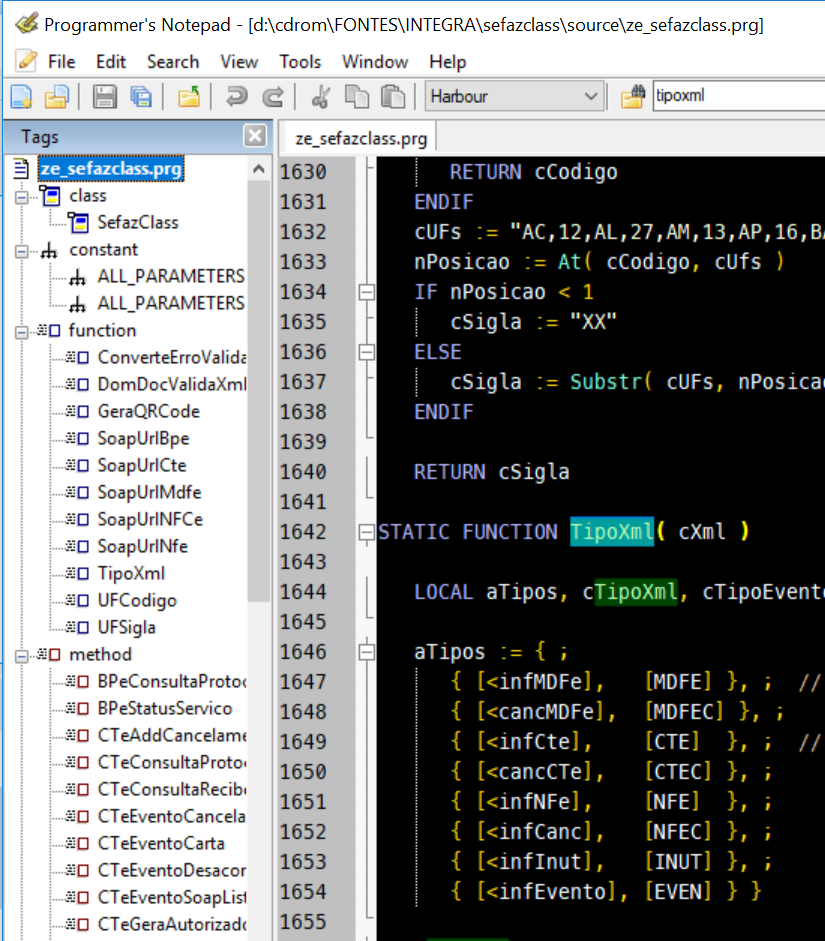This screenshot has height=941, width=825.
Task: Collapse the constant node in Tags tree
Action: point(22,250)
